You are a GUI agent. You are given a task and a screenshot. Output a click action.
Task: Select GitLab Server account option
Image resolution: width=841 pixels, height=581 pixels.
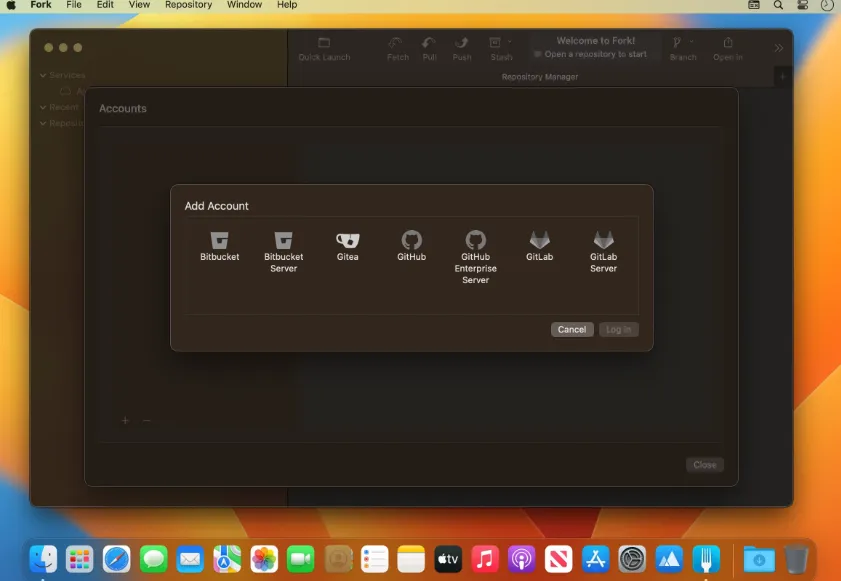pos(603,252)
